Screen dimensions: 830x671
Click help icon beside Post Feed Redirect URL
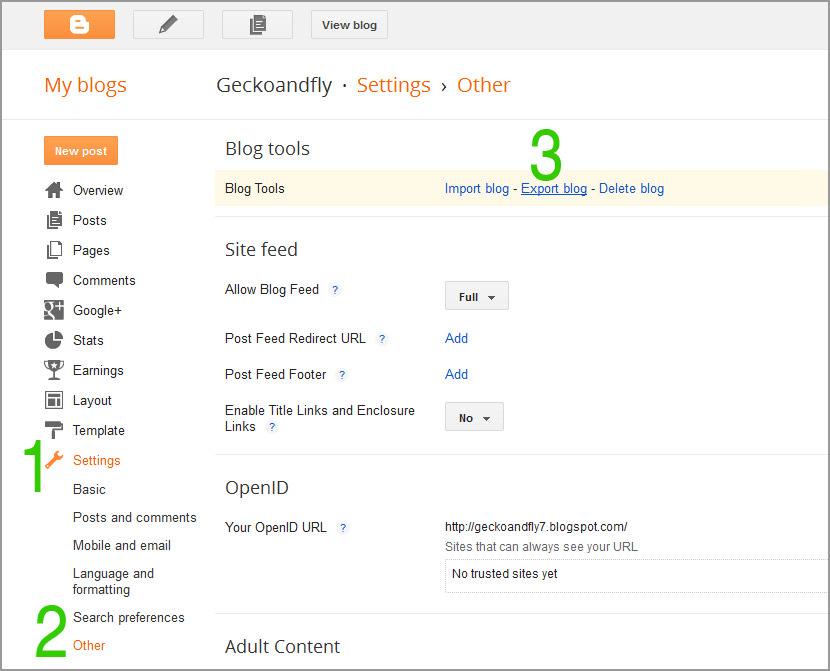click(382, 339)
